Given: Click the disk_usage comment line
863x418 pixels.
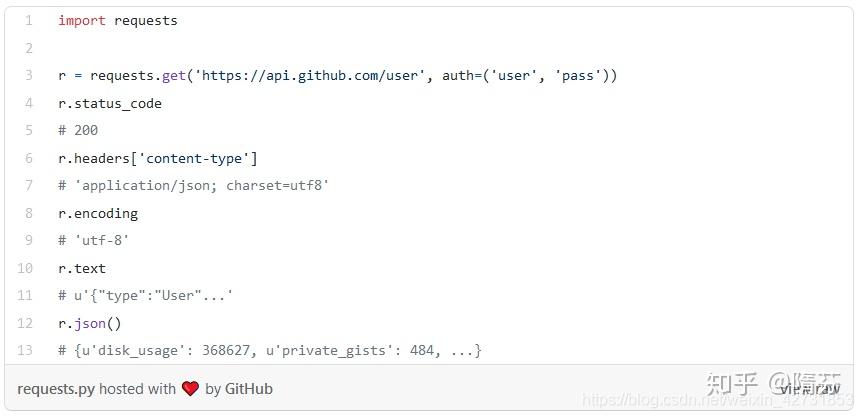Looking at the screenshot, I should 270,350.
